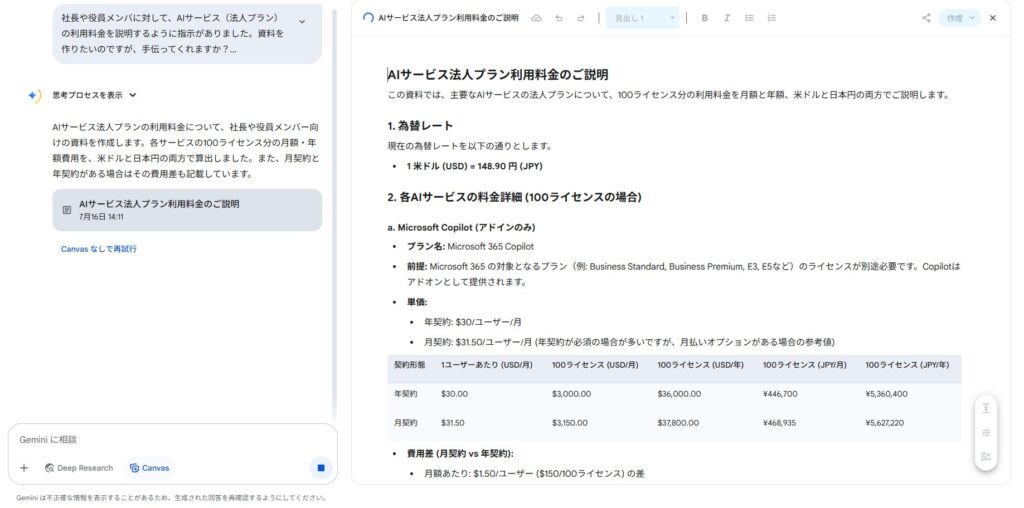1024x508 pixels.
Task: Click 100ライセンス (JPY/月) table header
Action: click(x=805, y=365)
